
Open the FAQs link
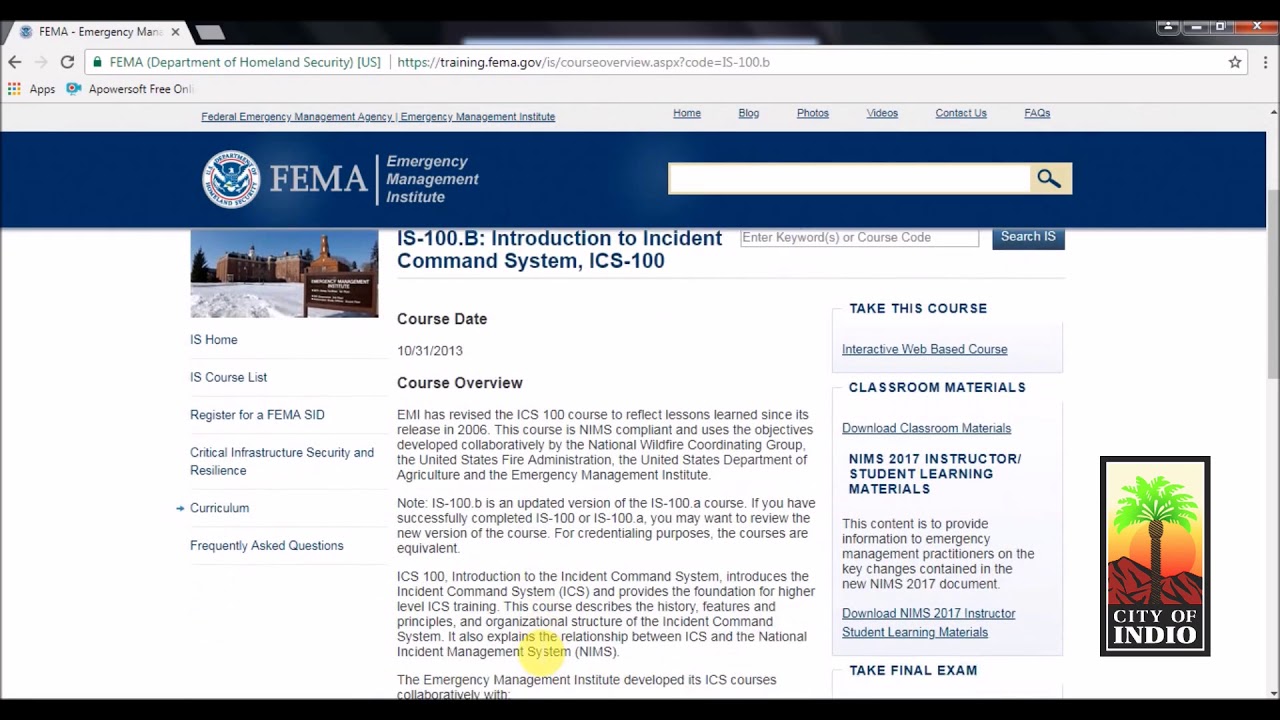[x=1037, y=113]
